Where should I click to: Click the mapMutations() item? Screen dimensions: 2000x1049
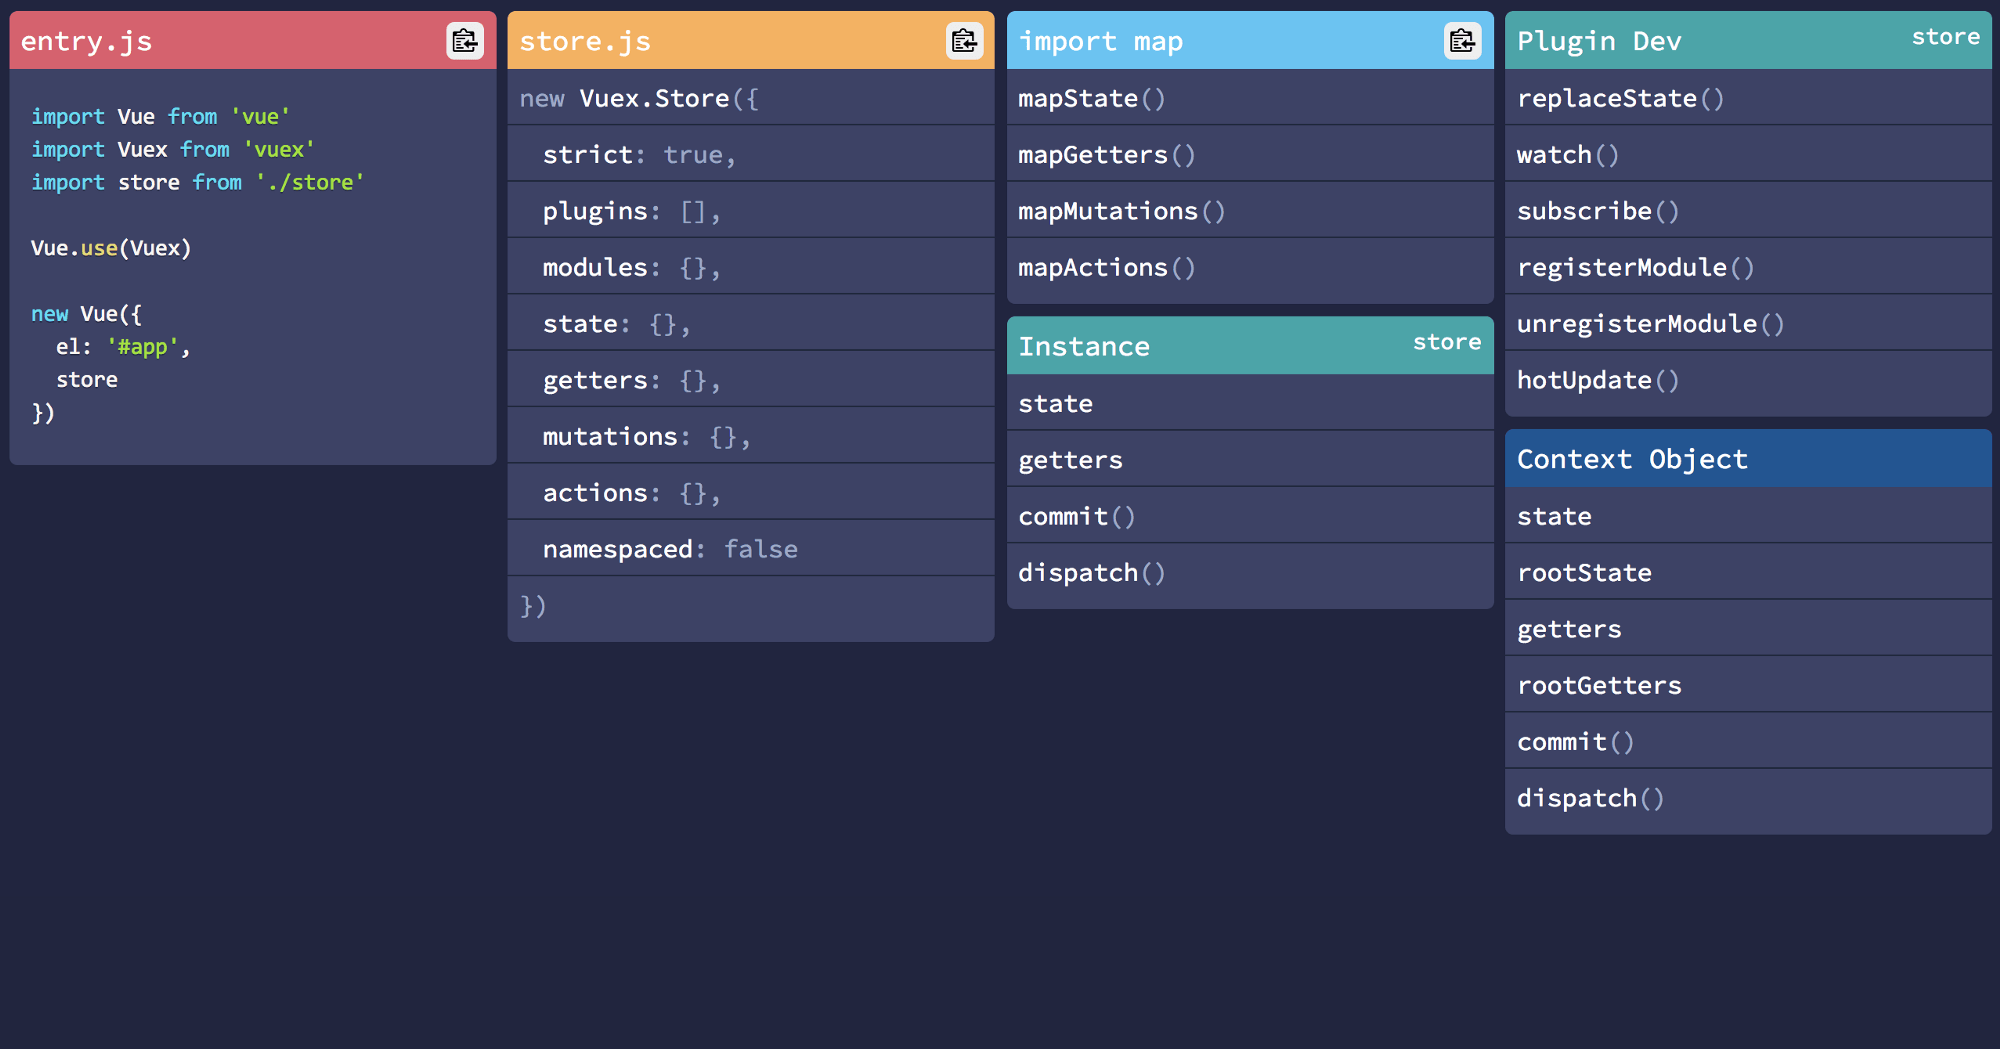(1121, 211)
